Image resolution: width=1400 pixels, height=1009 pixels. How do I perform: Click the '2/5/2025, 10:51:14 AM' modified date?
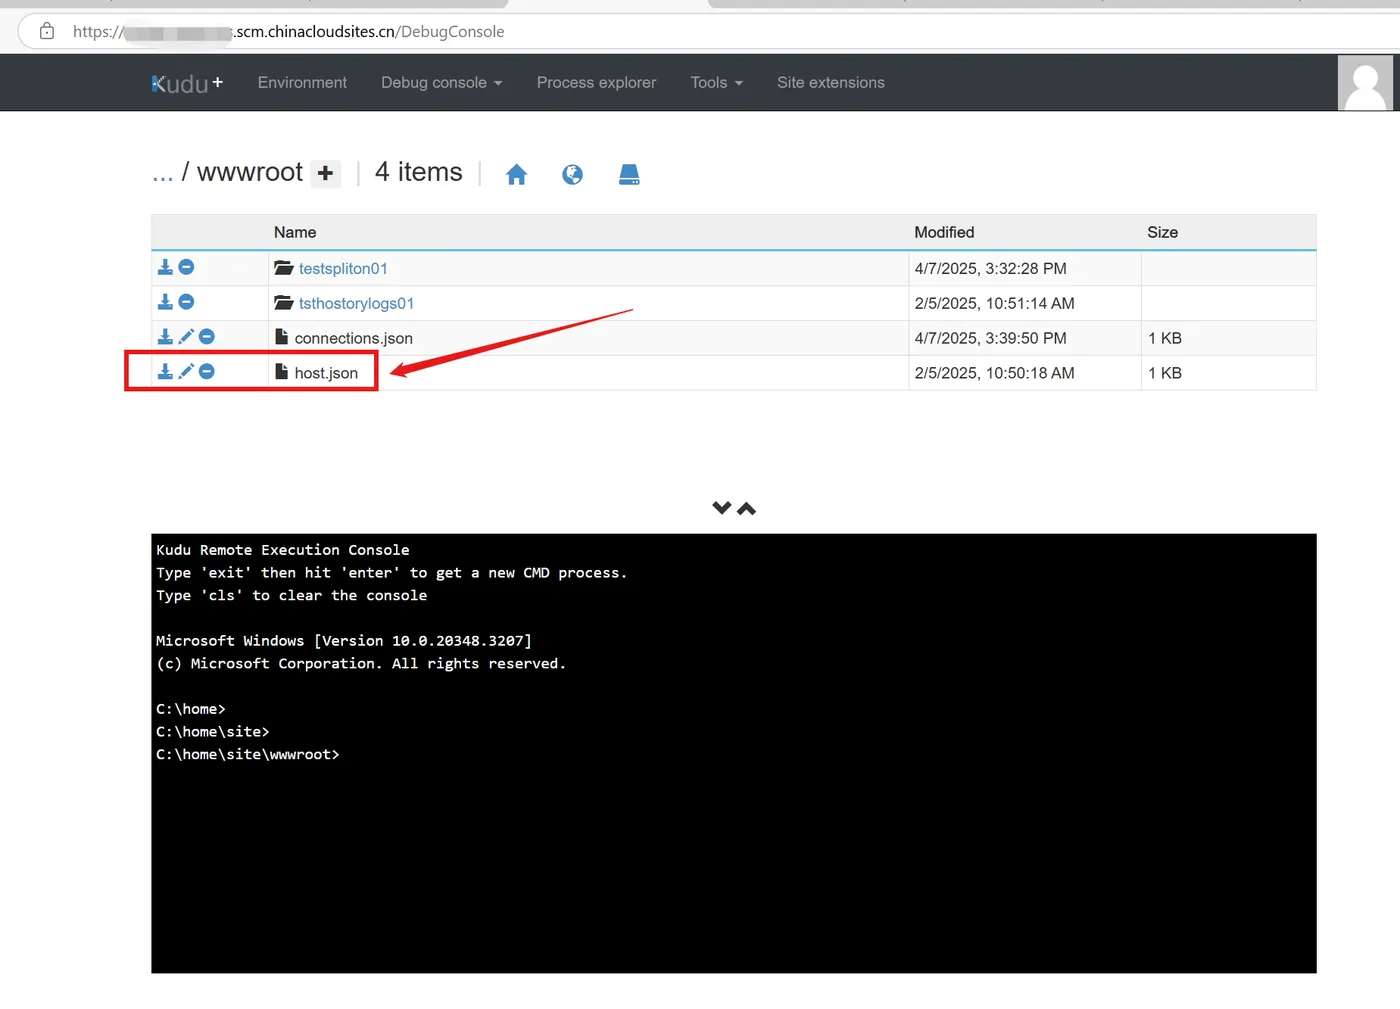[x=995, y=304]
